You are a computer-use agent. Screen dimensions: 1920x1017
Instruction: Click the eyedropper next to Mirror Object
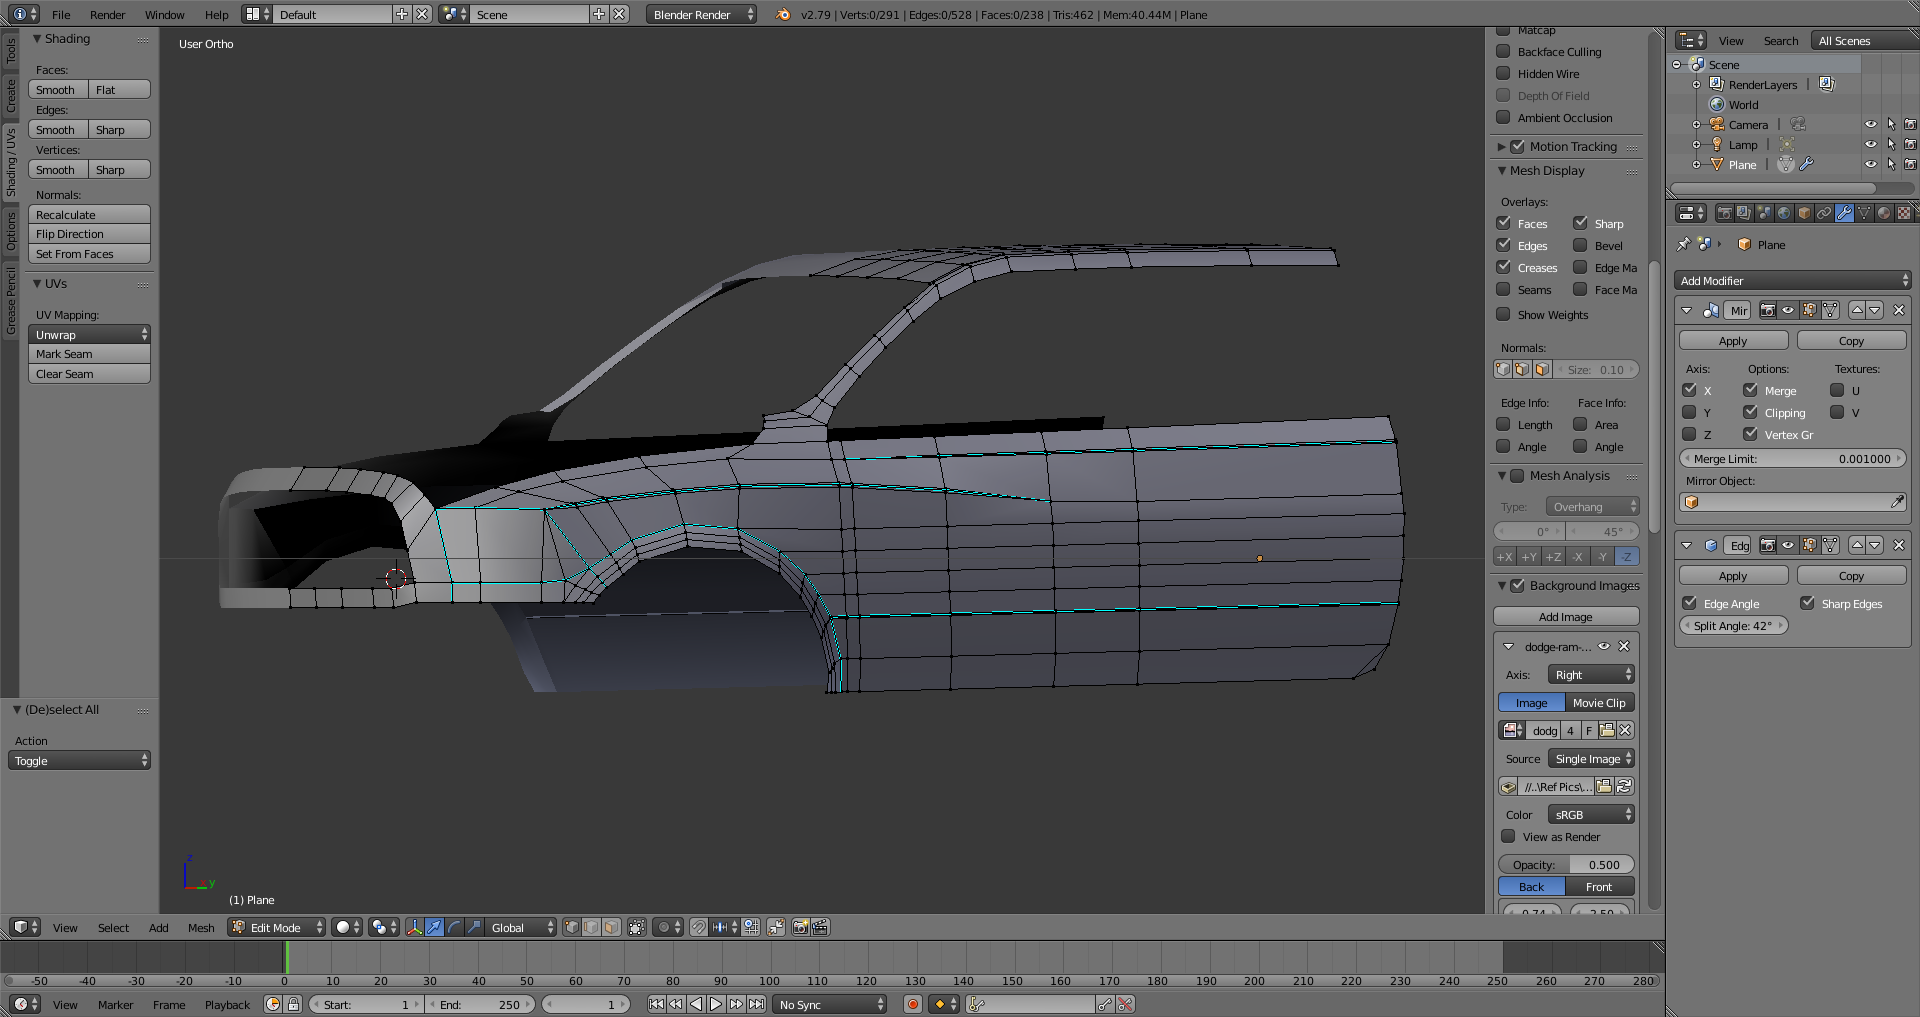(x=1897, y=502)
